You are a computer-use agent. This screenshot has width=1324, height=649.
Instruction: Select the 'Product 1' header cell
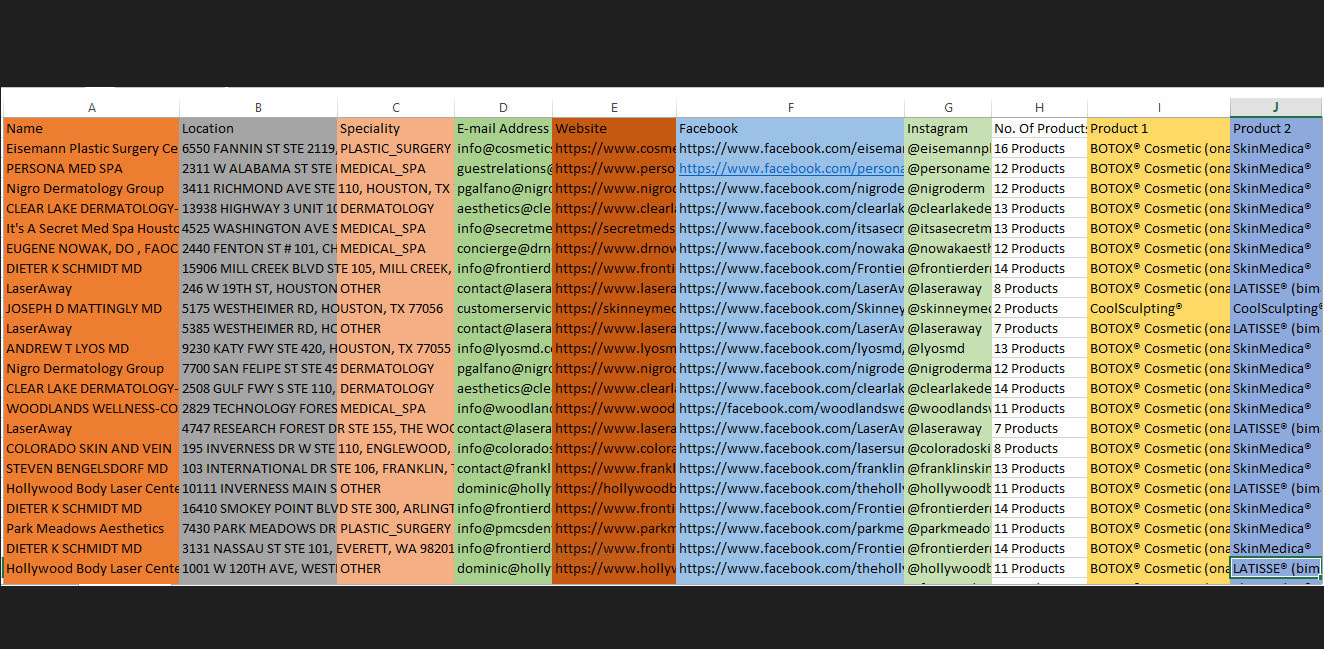tap(1158, 129)
